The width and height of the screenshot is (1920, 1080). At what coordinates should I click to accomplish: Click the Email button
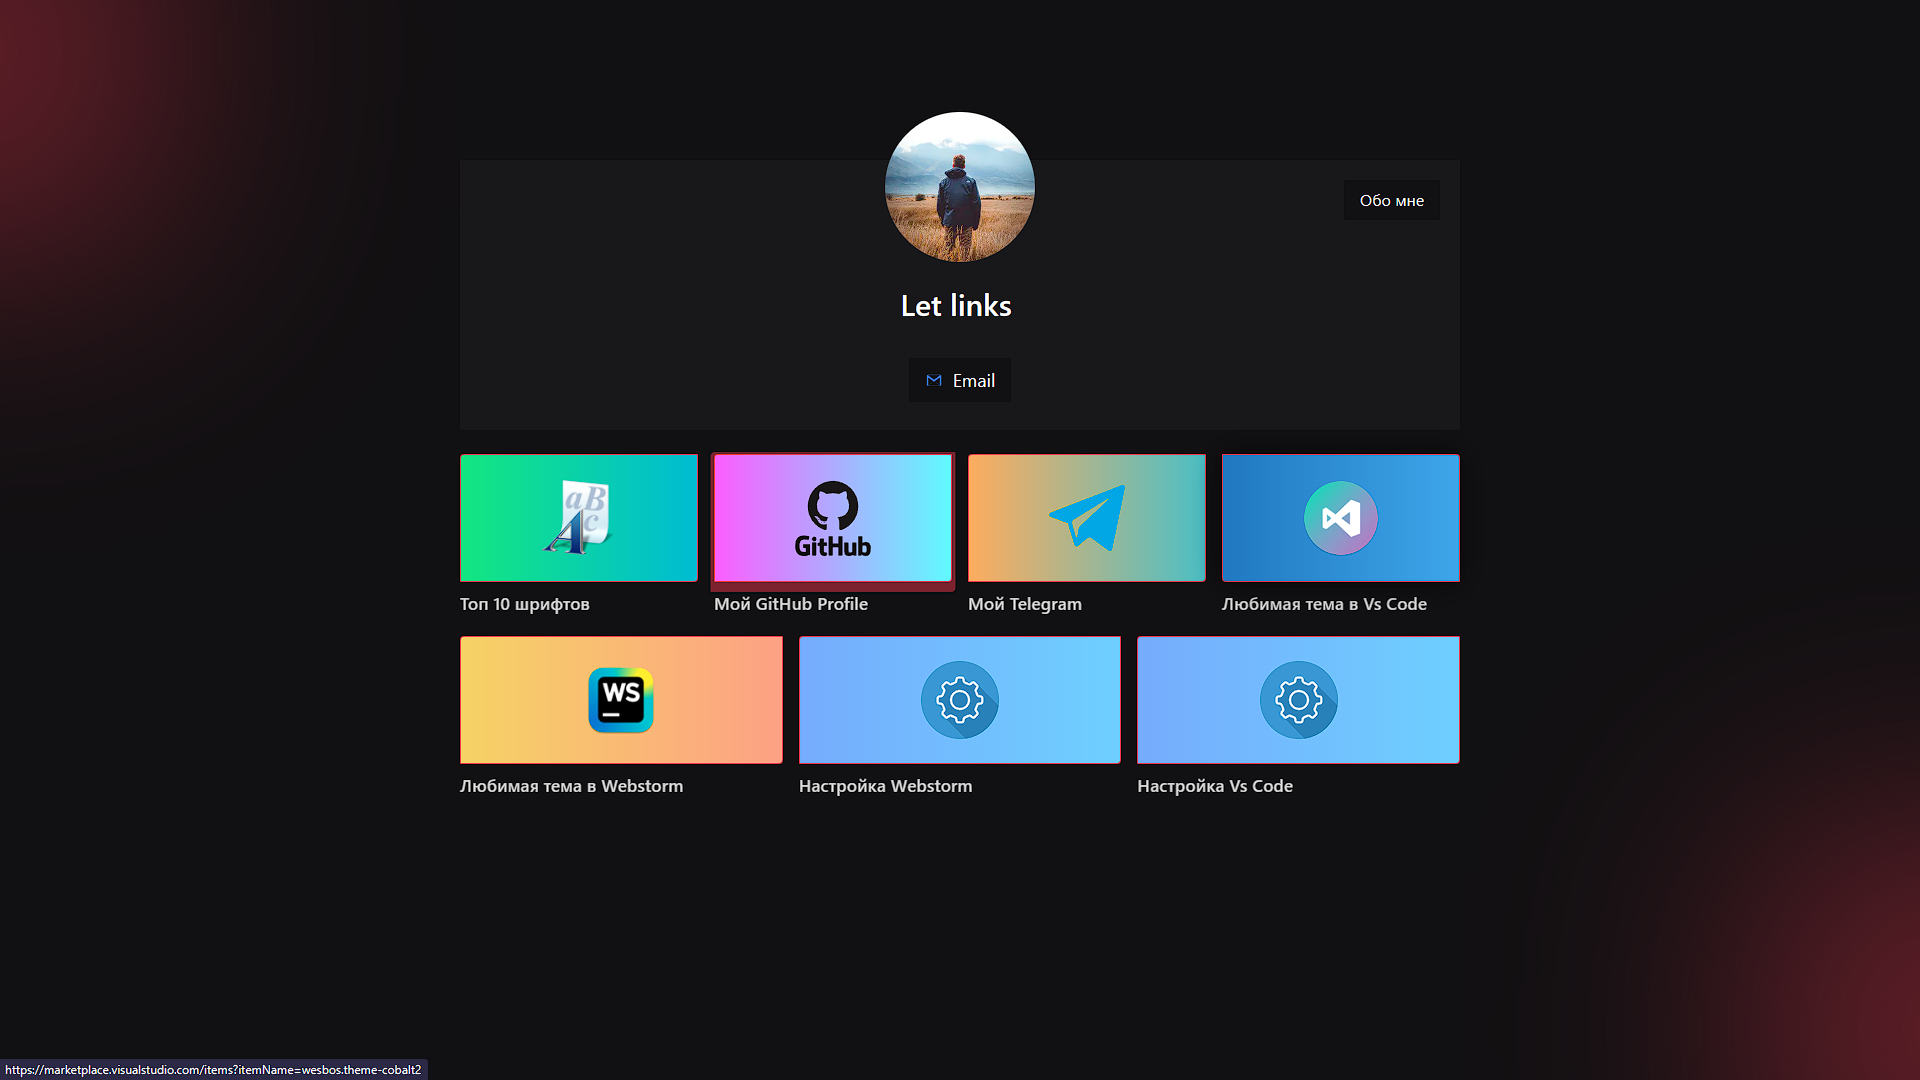click(x=960, y=380)
